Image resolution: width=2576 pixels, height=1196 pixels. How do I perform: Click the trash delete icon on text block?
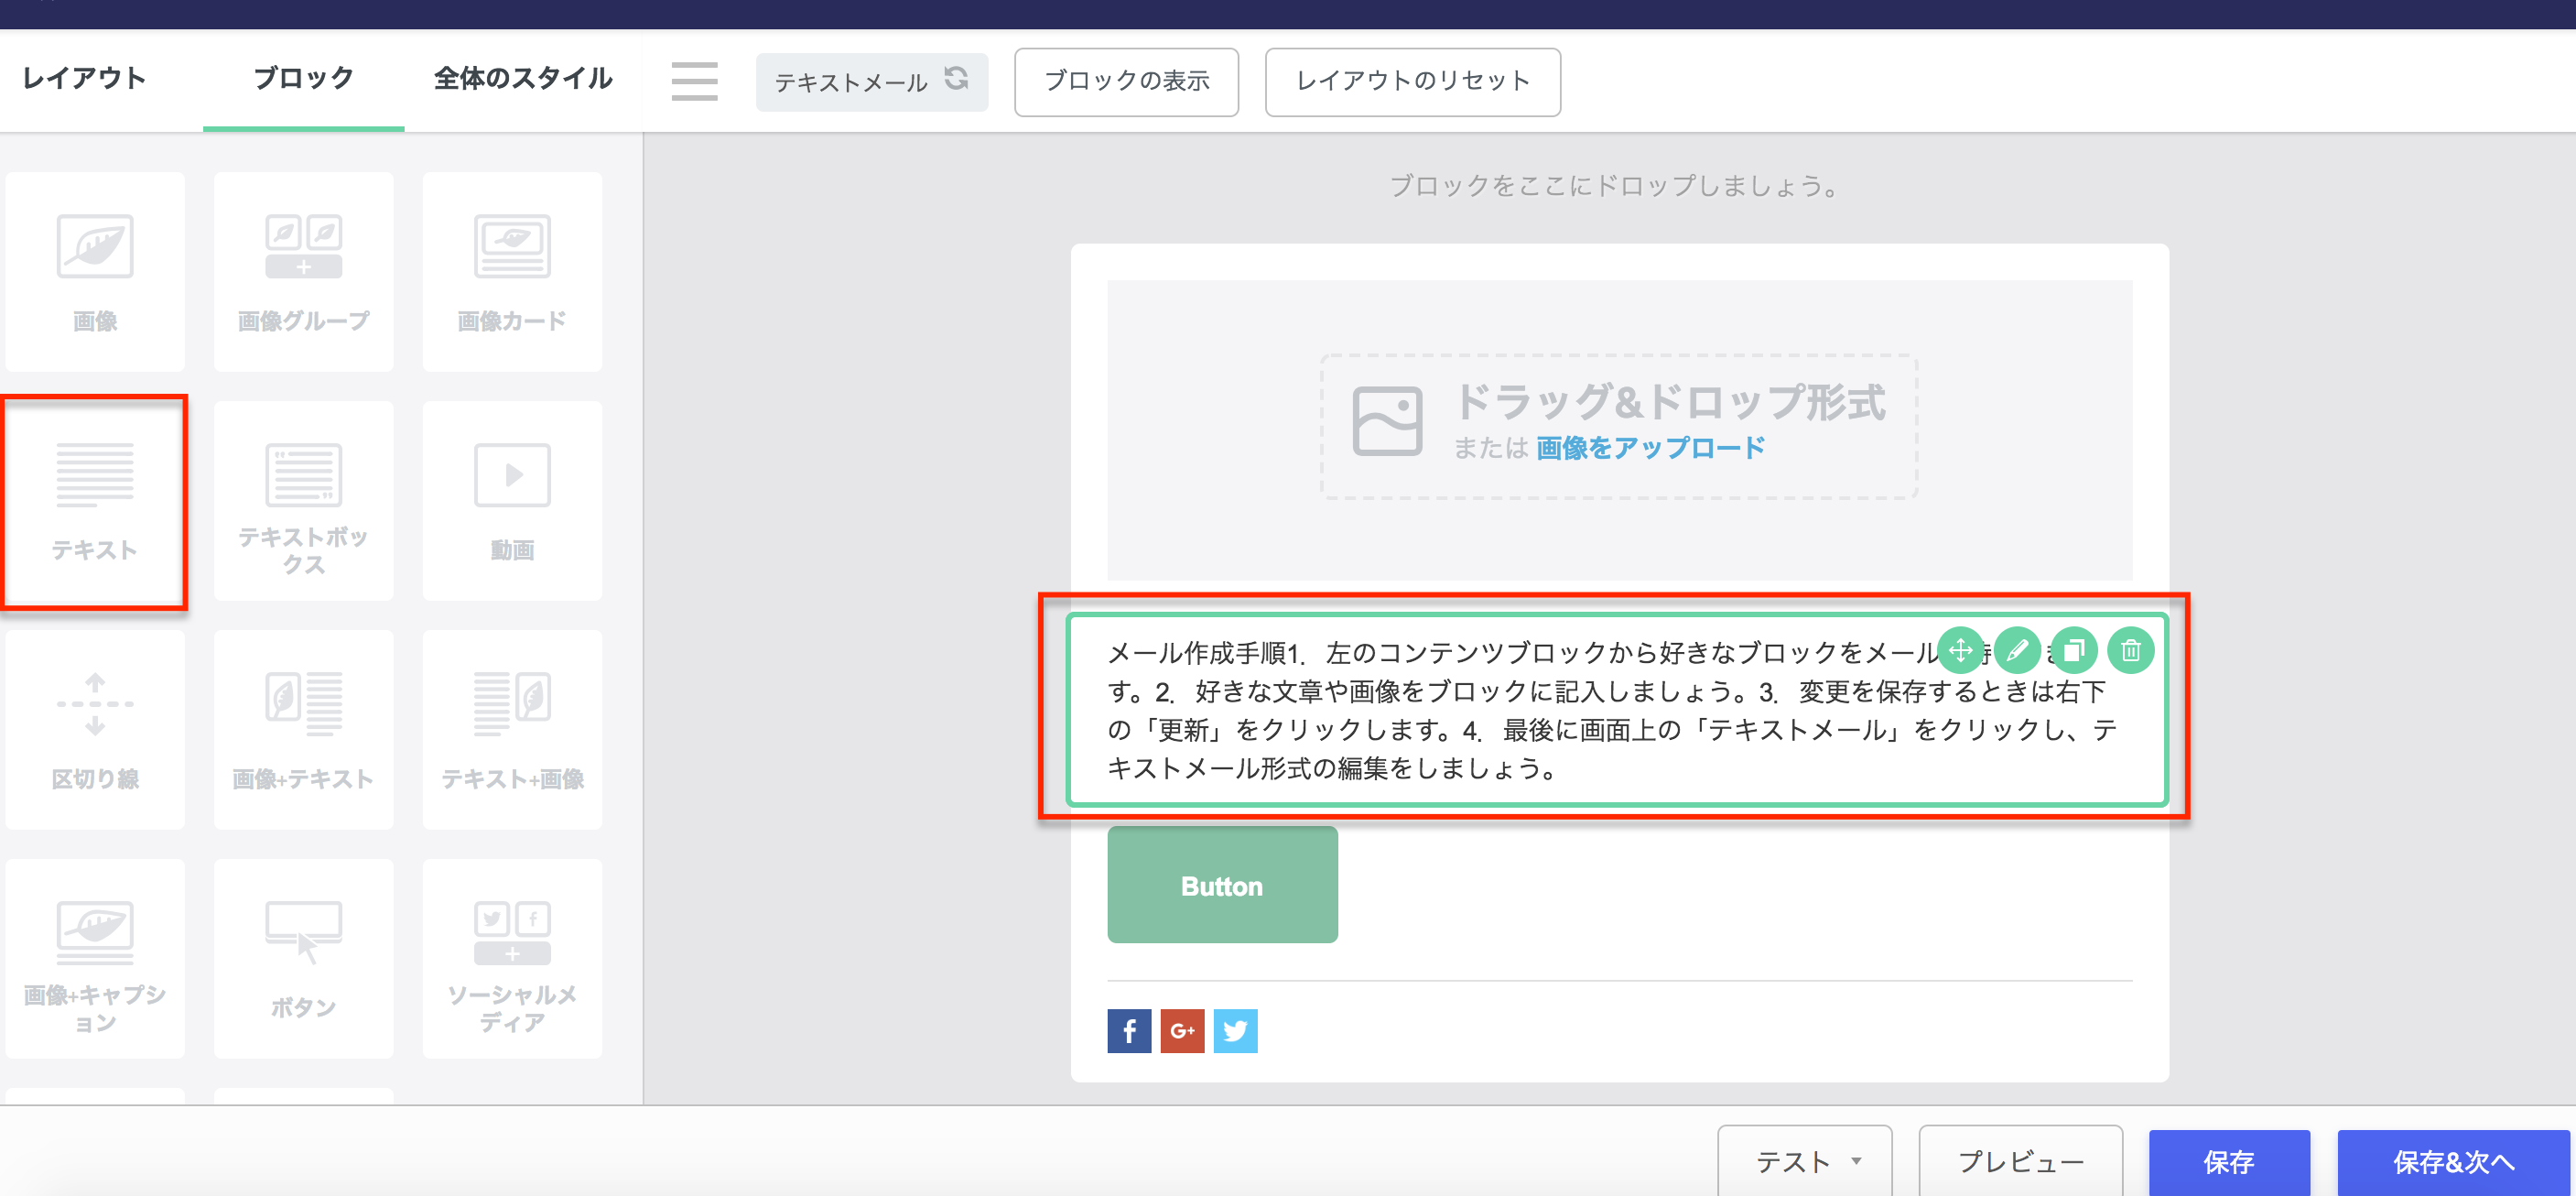click(x=2131, y=651)
